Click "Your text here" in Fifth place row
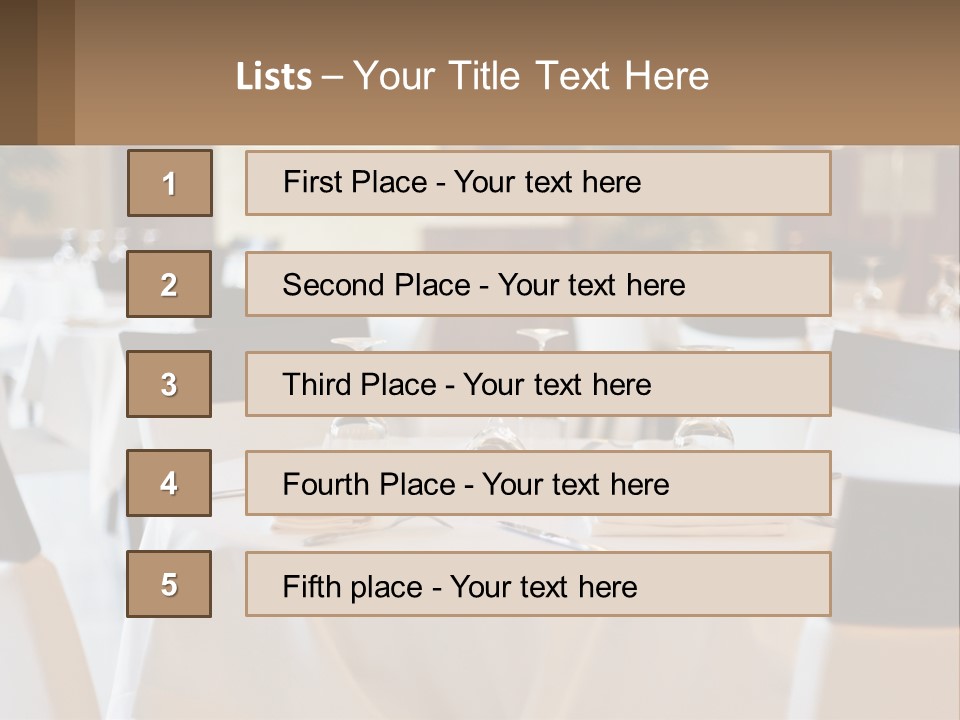 (543, 586)
